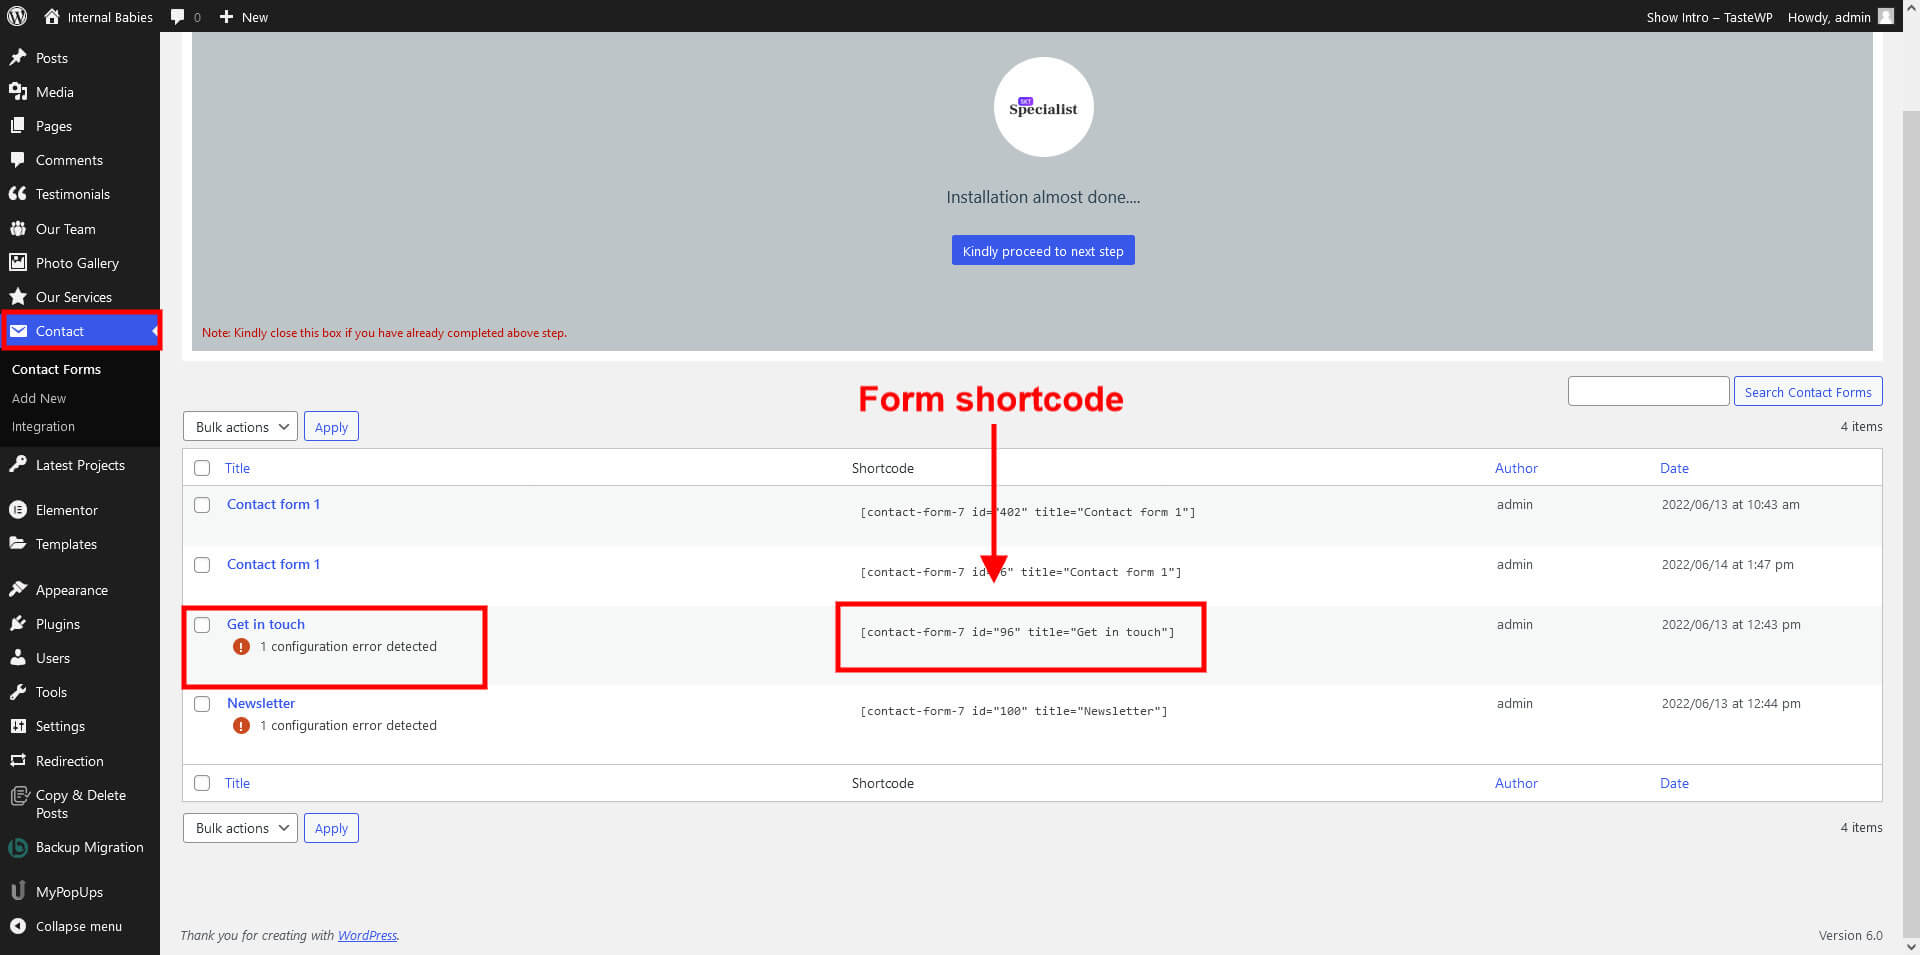The image size is (1920, 955).
Task: Click the WordPress logo icon
Action: 17,16
